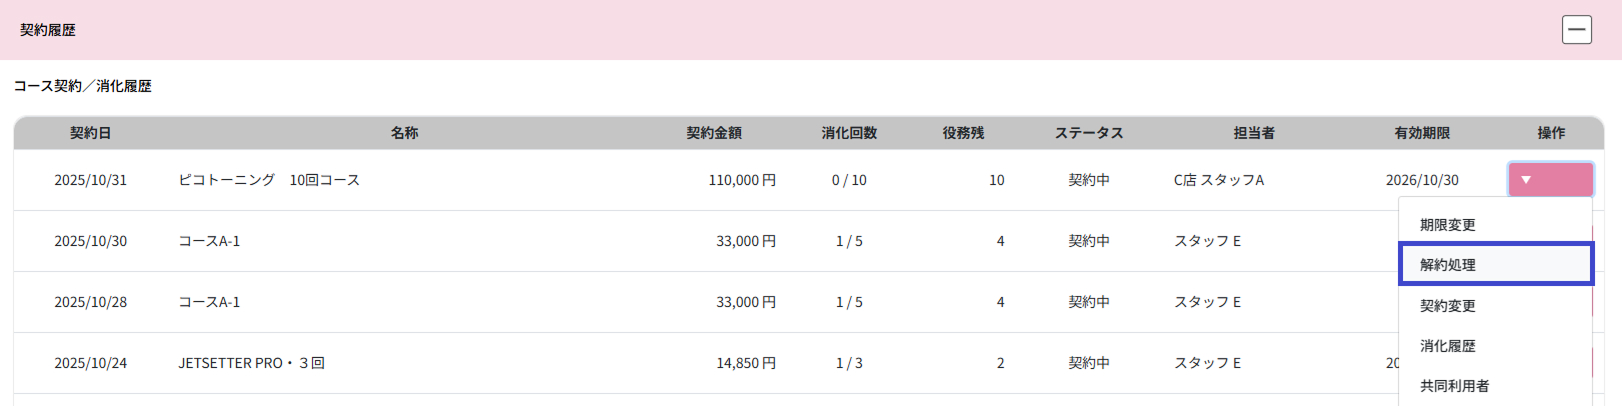This screenshot has height=406, width=1622.
Task: Click the 担当者 column header
Action: [1254, 133]
